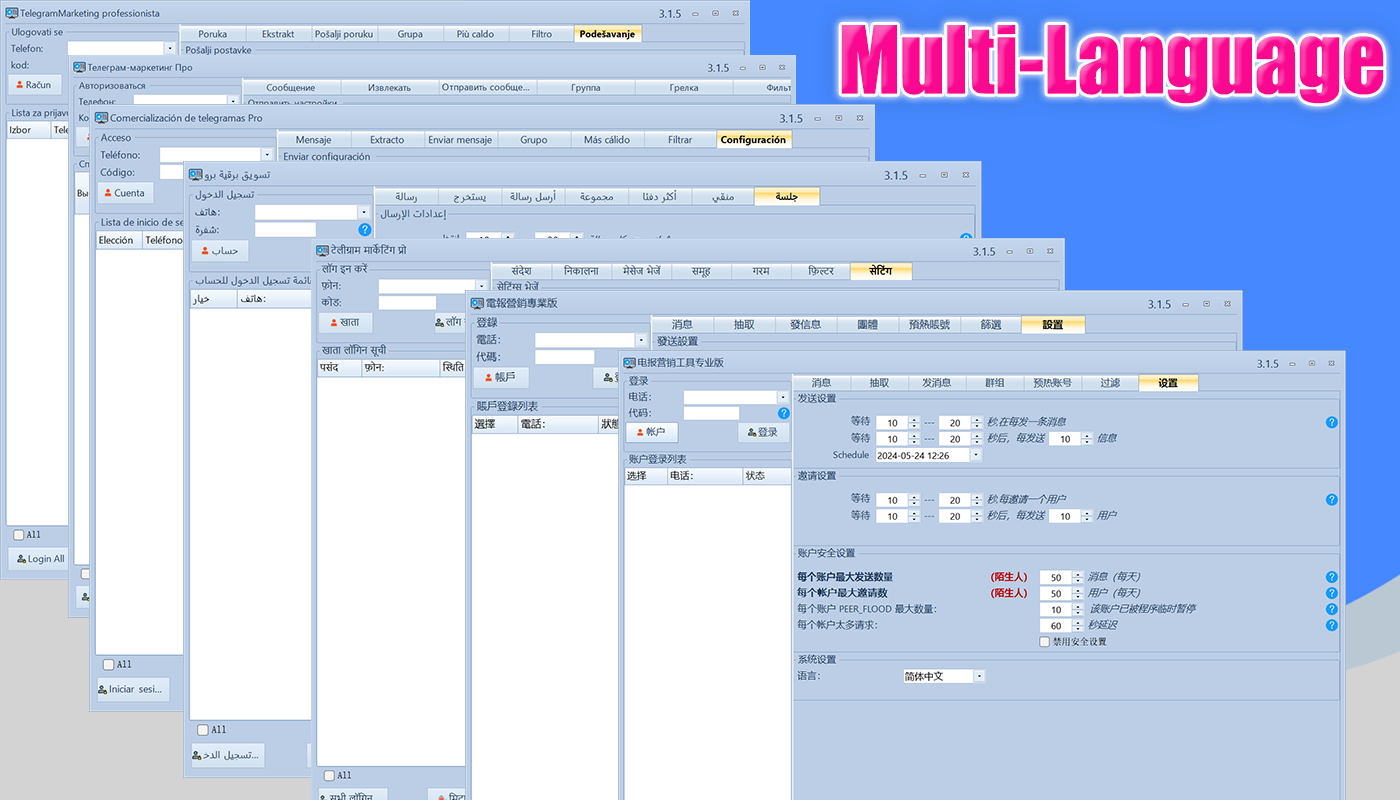Minimize the 电报营销工具专业版 window

coord(1291,363)
